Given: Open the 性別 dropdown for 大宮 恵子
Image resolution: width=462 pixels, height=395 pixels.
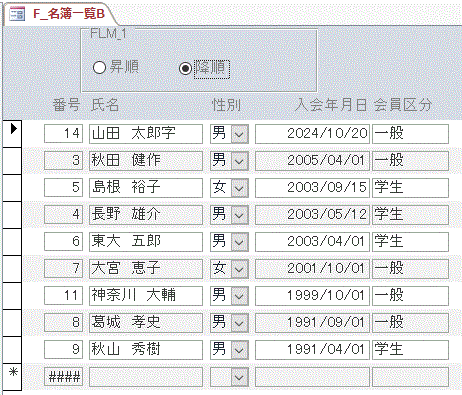Looking at the screenshot, I should click(240, 269).
